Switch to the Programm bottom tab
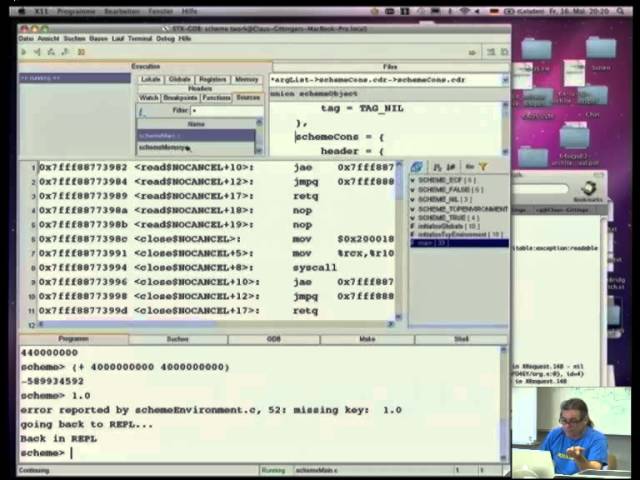 point(73,339)
